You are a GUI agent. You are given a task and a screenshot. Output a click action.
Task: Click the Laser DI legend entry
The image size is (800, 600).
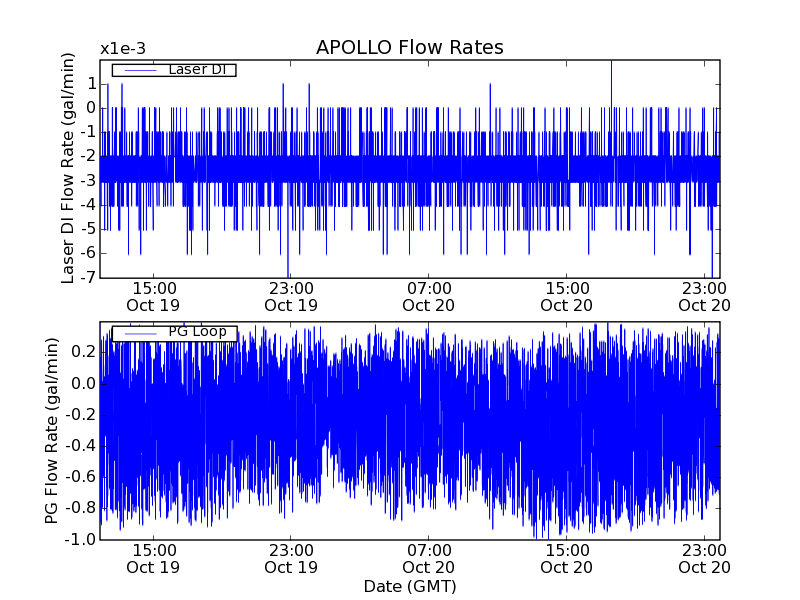(x=174, y=70)
